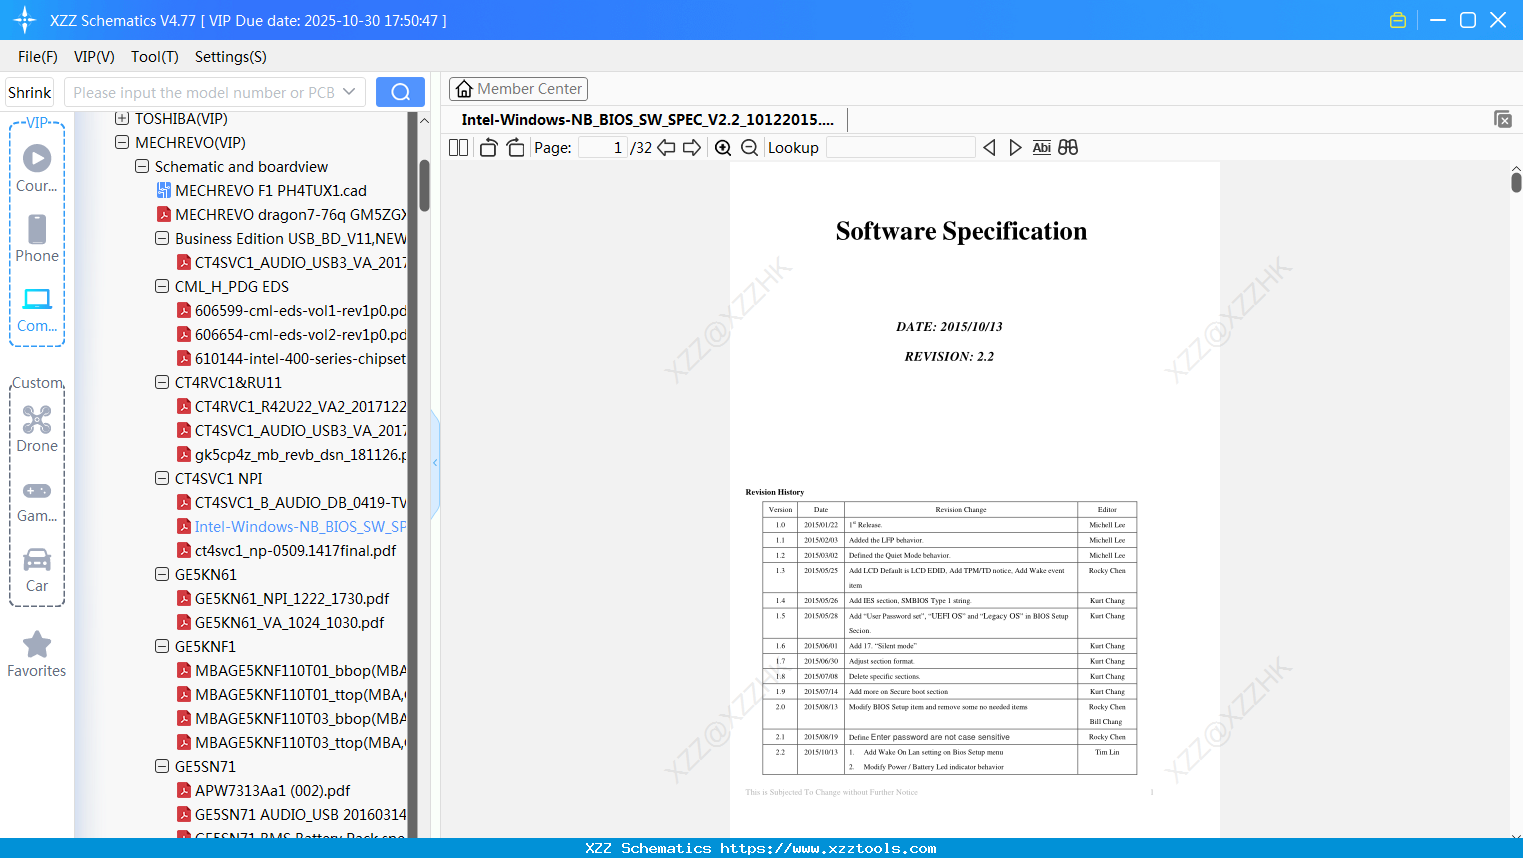Open the VIP(V) menu

click(x=94, y=57)
